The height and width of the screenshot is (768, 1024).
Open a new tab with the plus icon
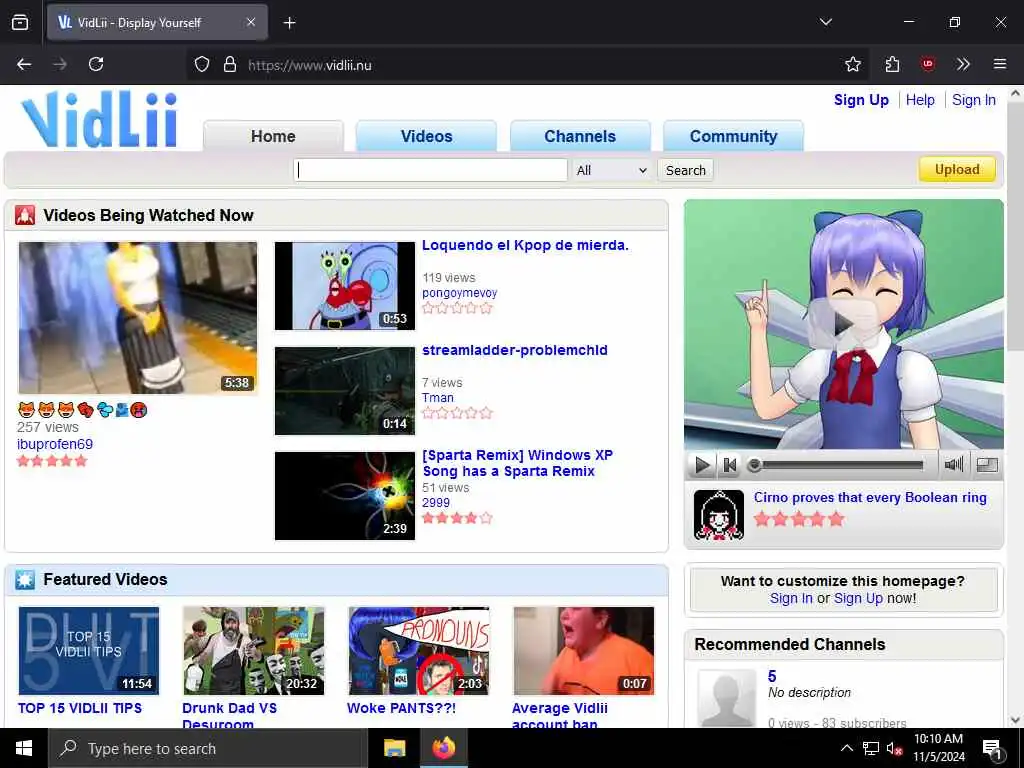coord(289,23)
